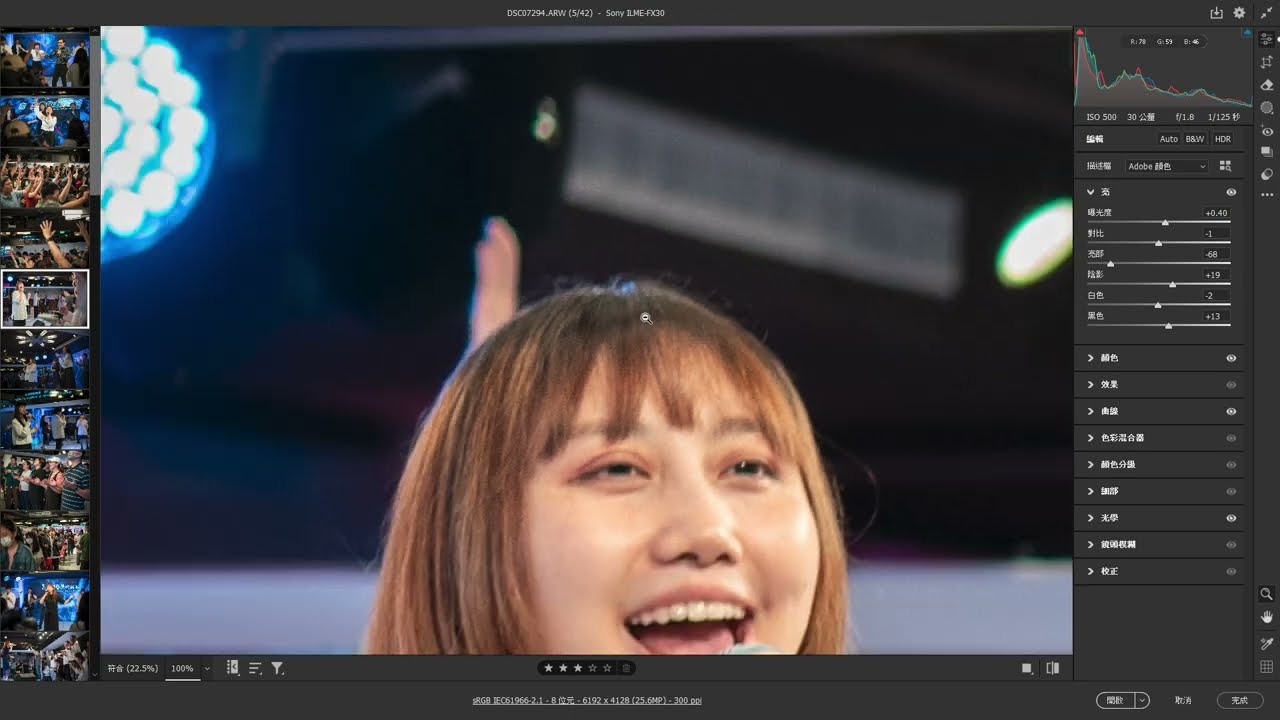Open Camera Raw preferences gear
The image size is (1280, 720).
[1240, 13]
